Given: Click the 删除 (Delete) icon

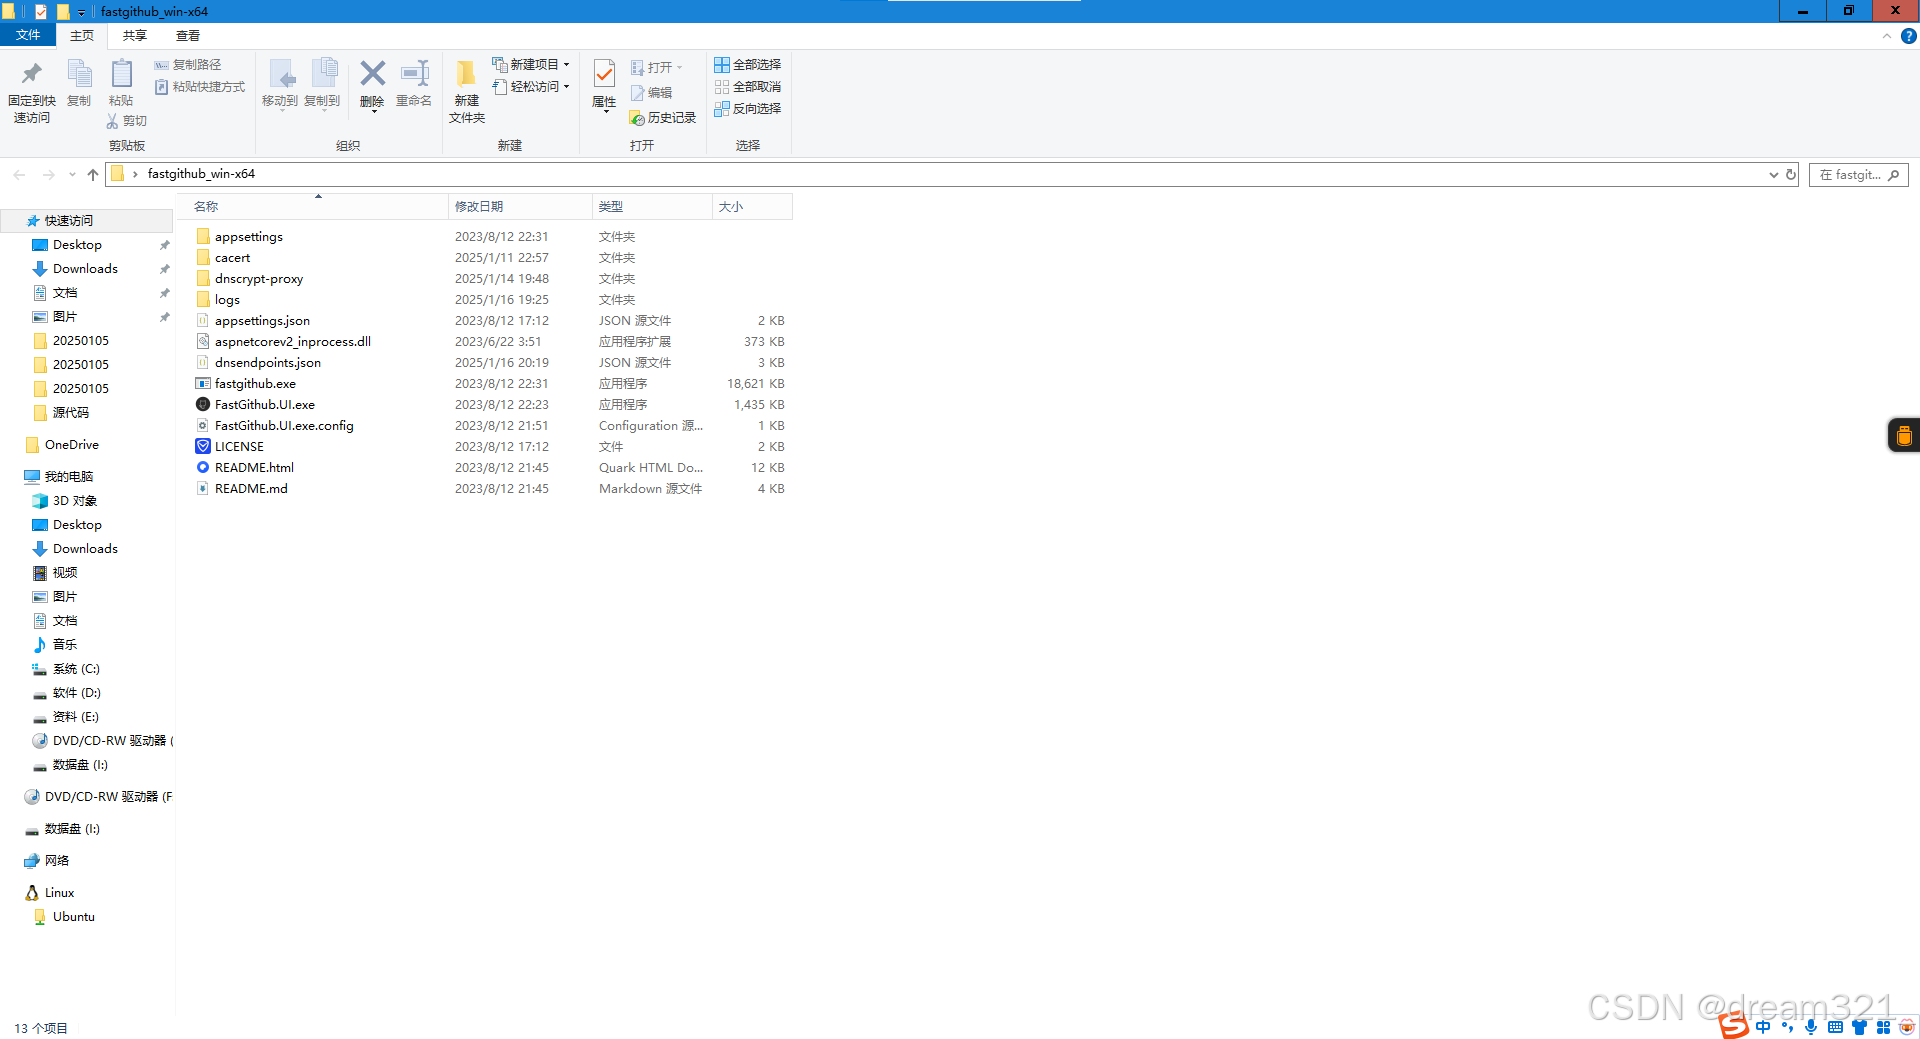Looking at the screenshot, I should [372, 85].
